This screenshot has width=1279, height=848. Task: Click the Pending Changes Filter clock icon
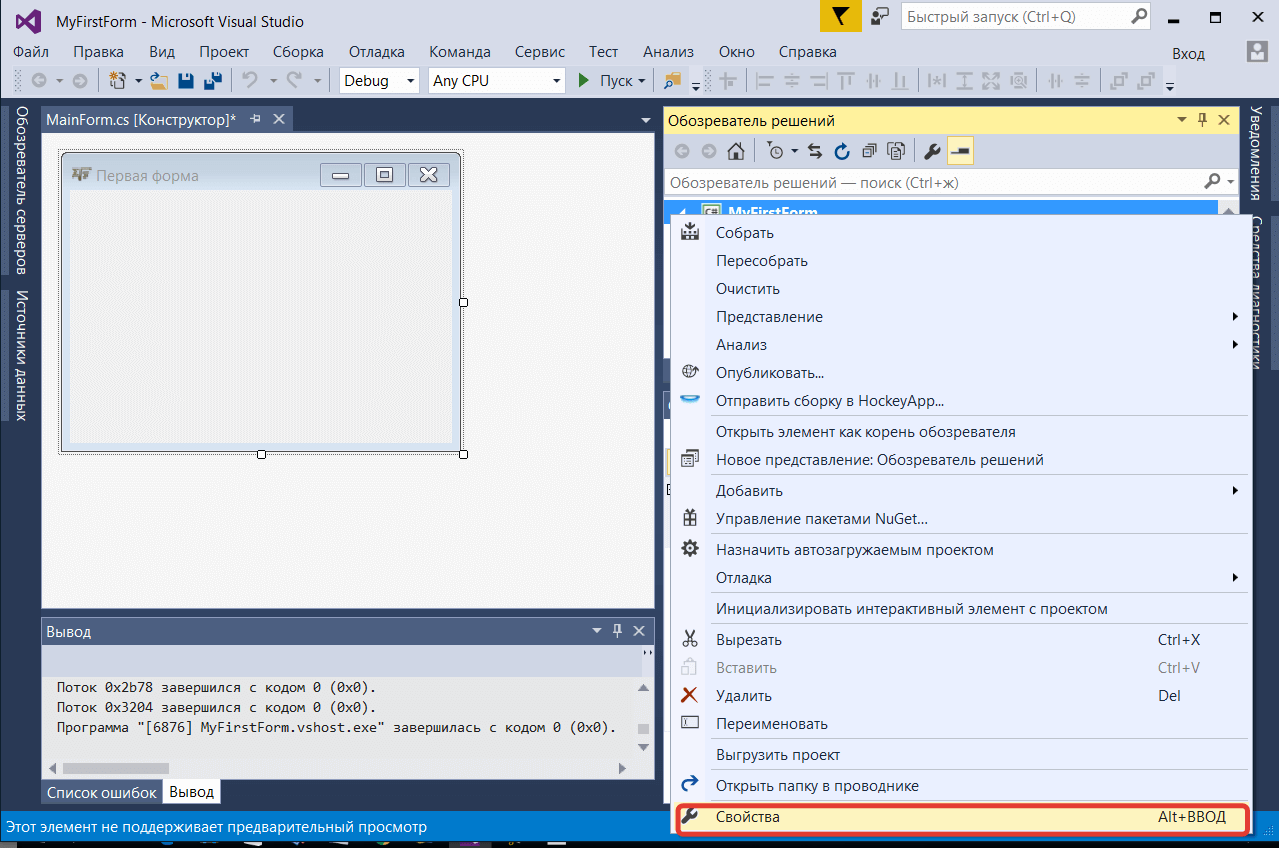(775, 151)
